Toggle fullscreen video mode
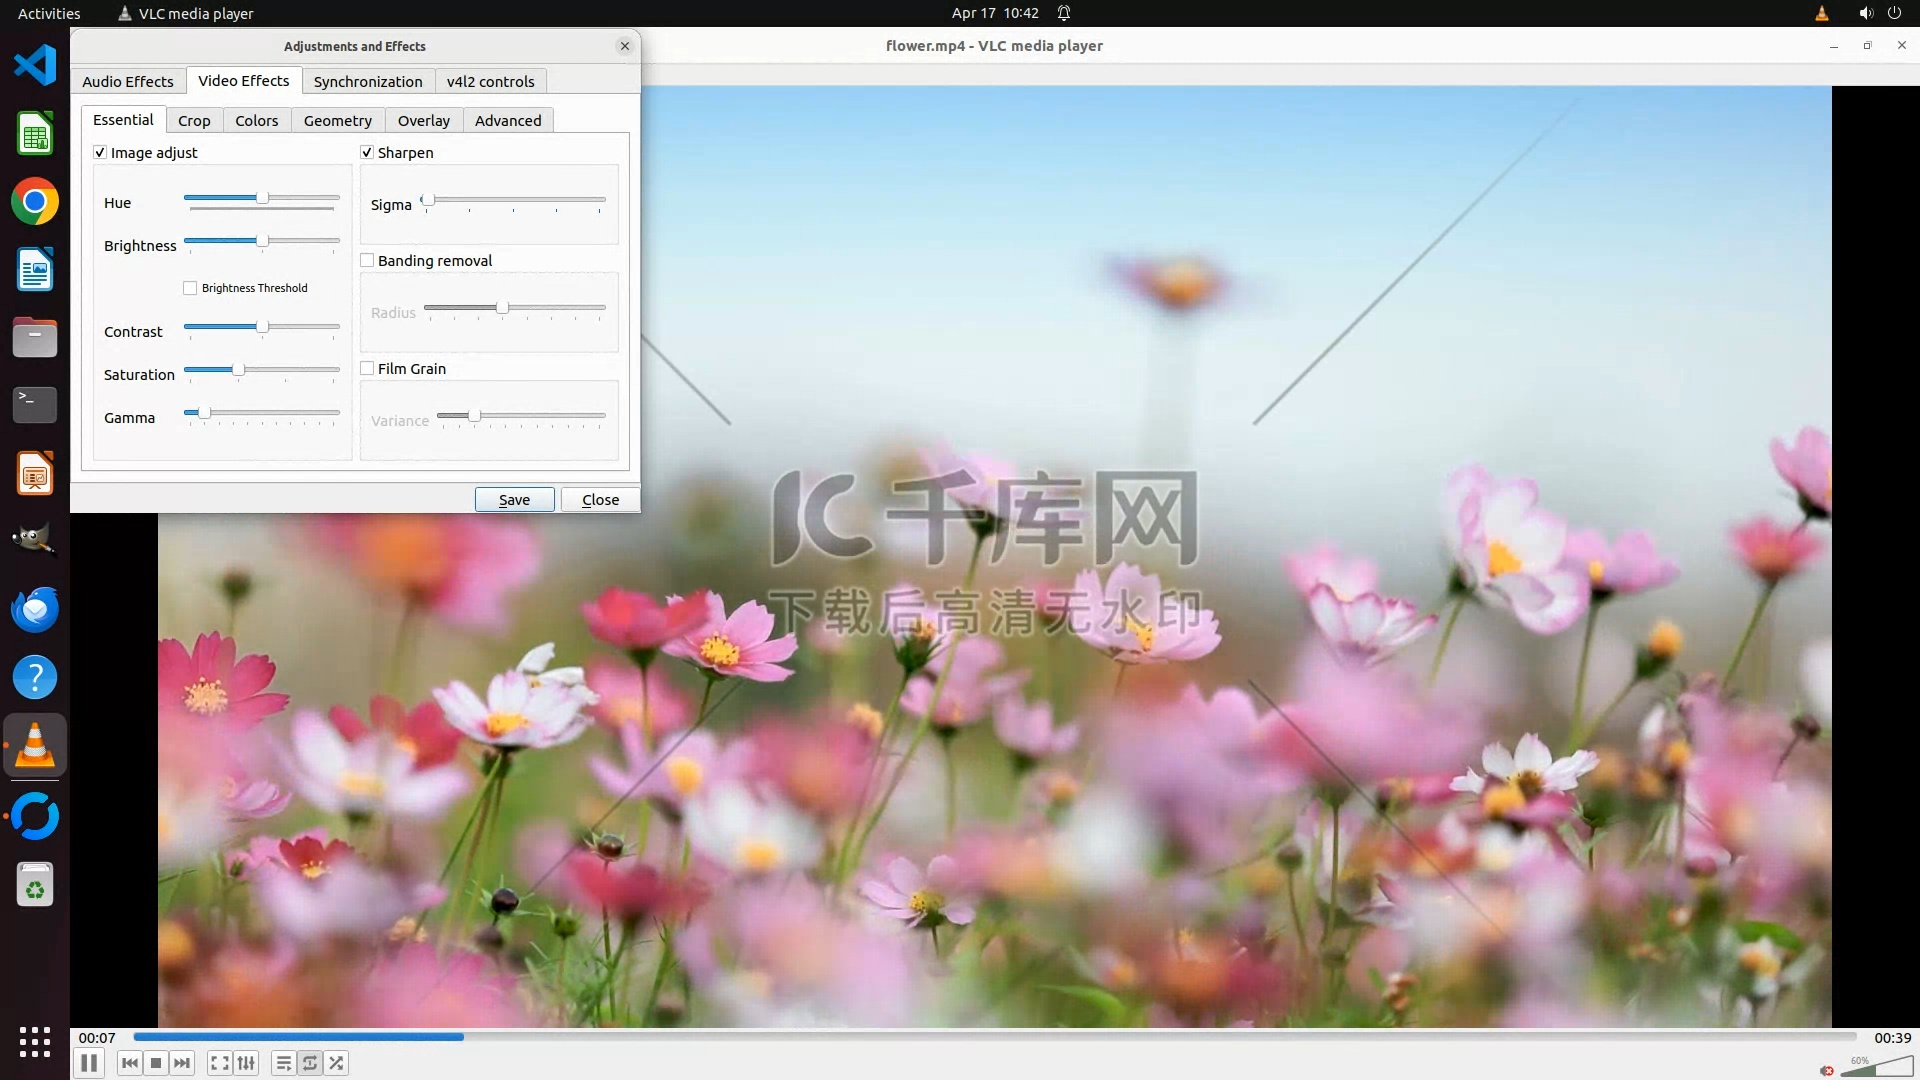Viewport: 1920px width, 1080px height. click(220, 1063)
